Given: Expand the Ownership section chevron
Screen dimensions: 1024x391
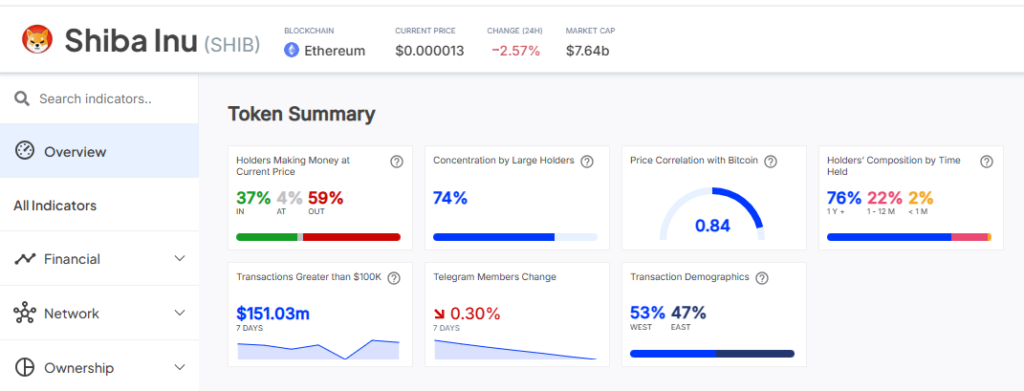Looking at the screenshot, I should (180, 368).
